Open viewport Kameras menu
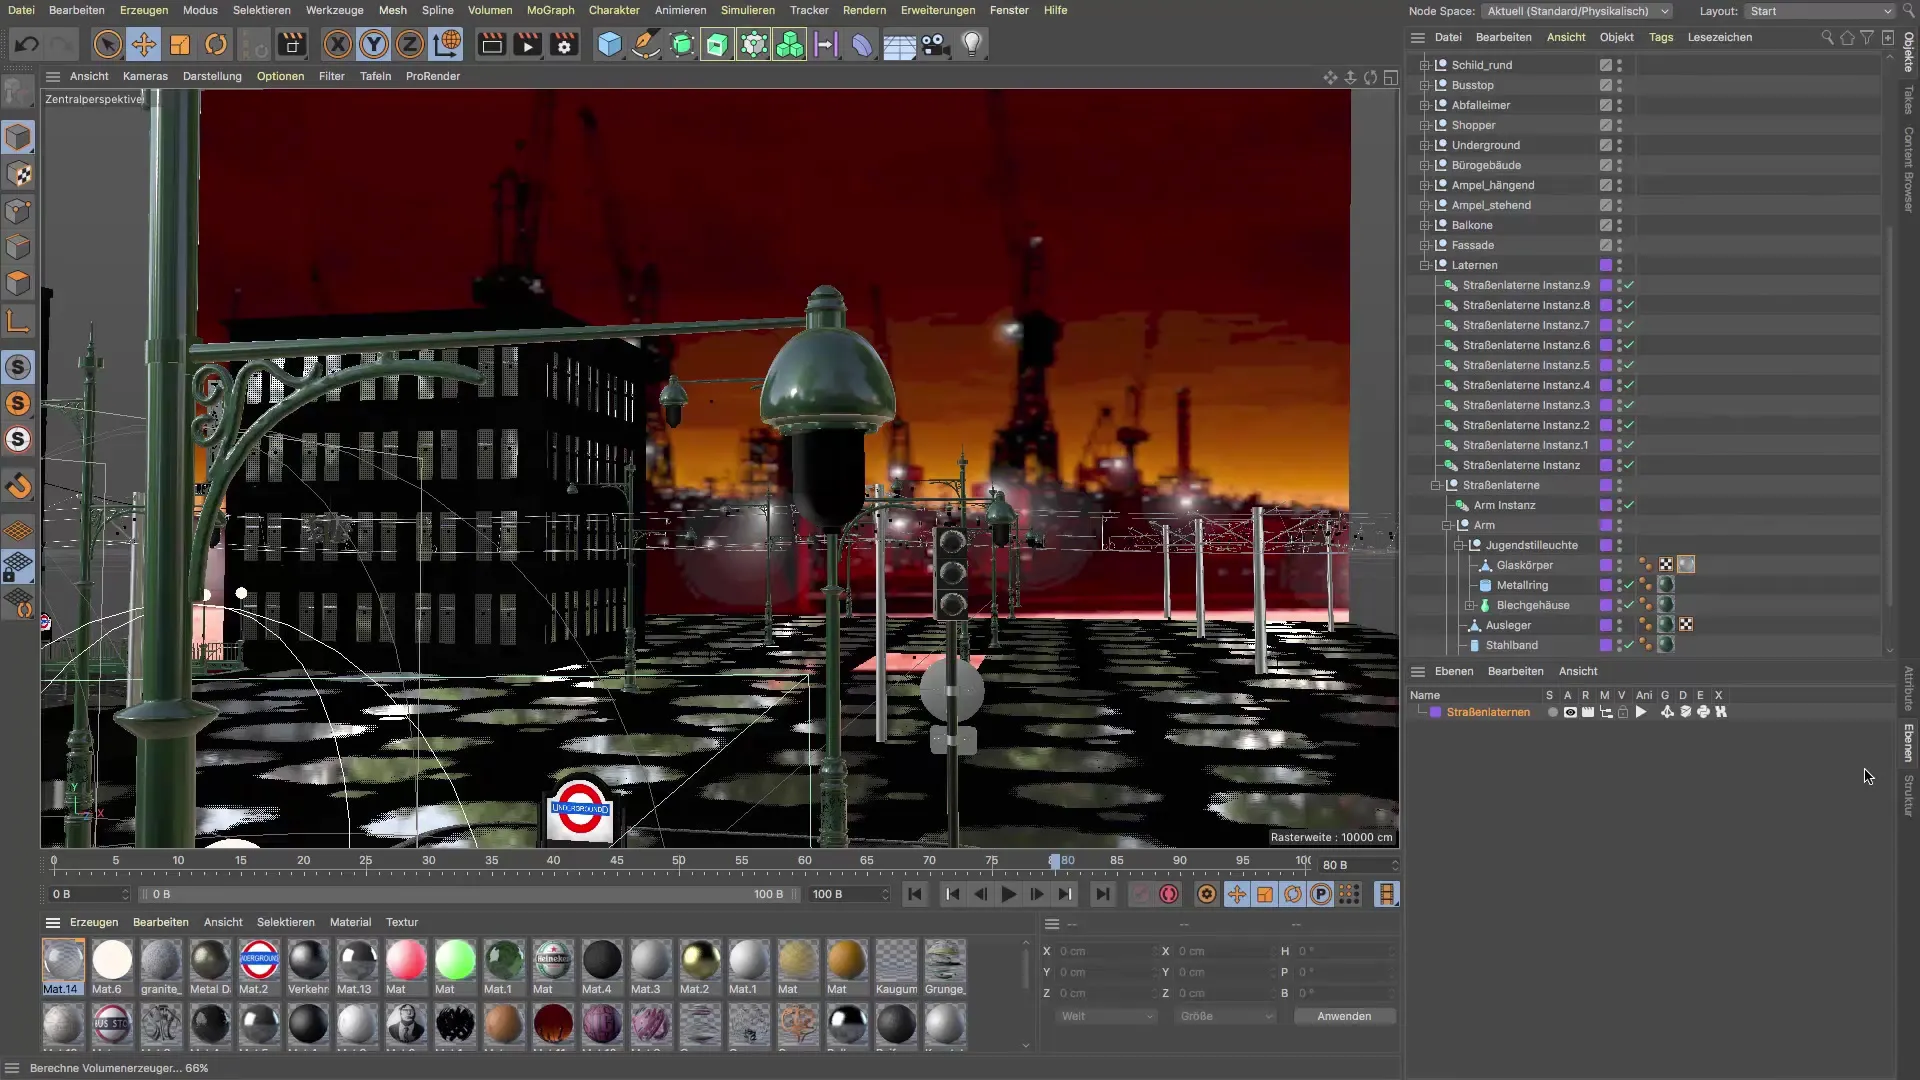Viewport: 1920px width, 1080px height. [145, 76]
